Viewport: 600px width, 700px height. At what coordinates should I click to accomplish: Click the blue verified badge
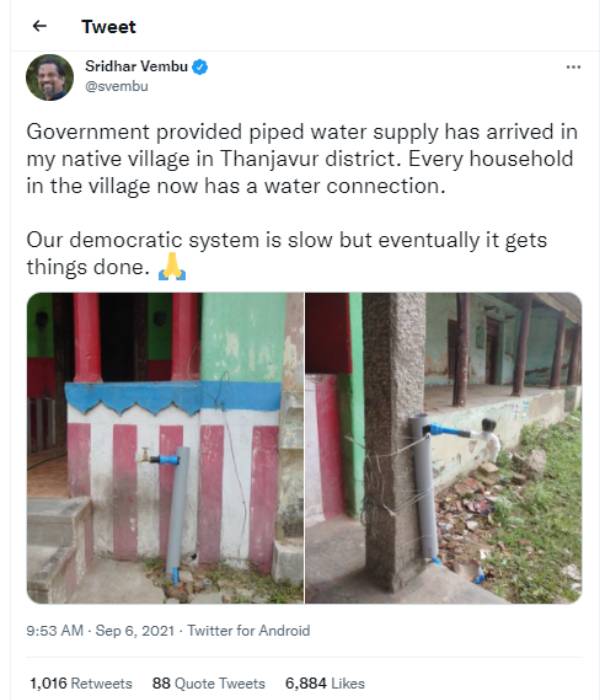pyautogui.click(x=200, y=67)
